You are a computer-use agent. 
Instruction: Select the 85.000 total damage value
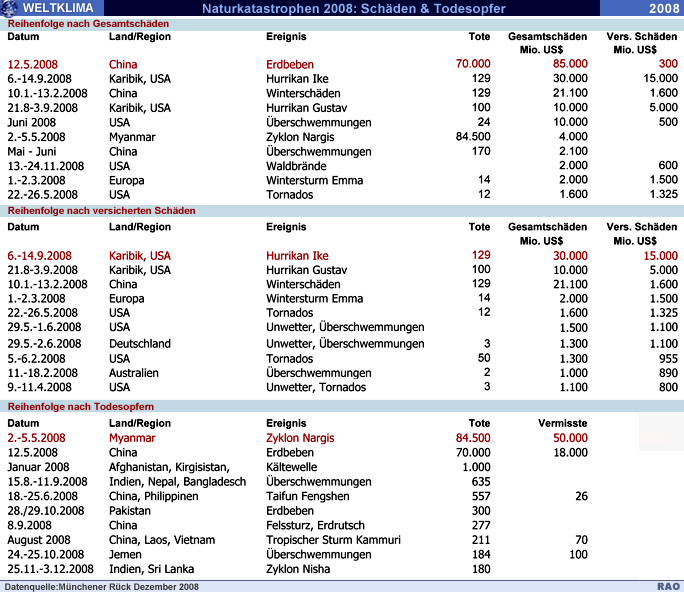570,64
